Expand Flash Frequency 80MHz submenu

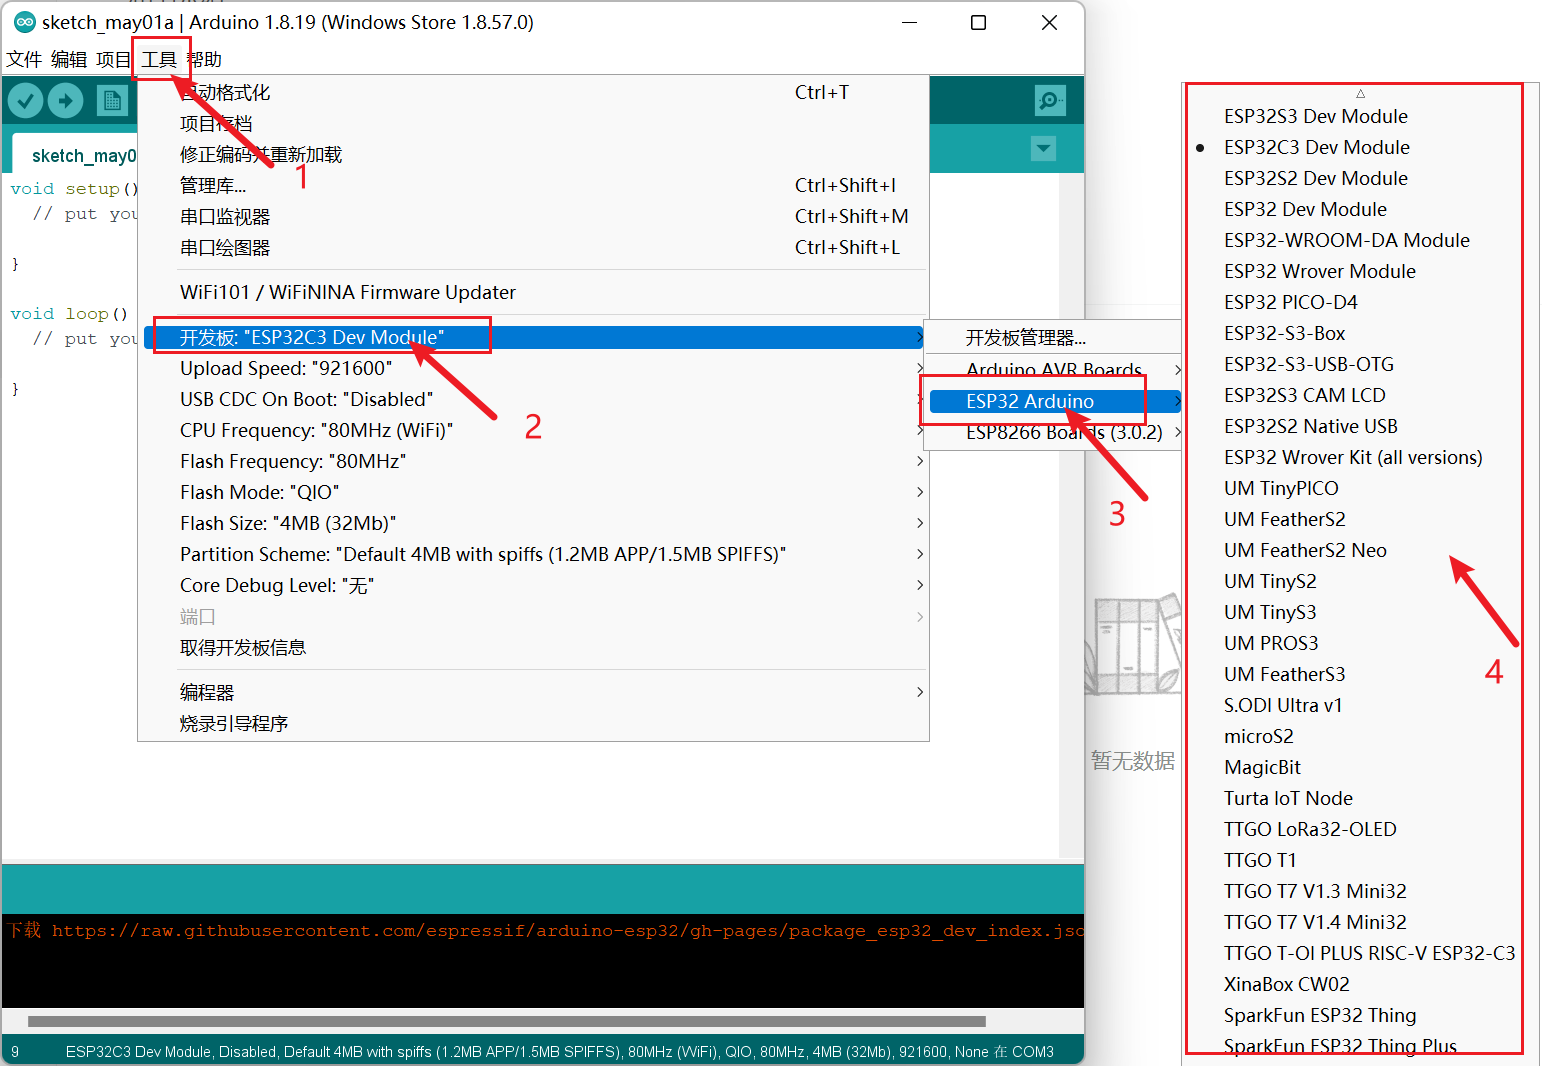pos(533,462)
